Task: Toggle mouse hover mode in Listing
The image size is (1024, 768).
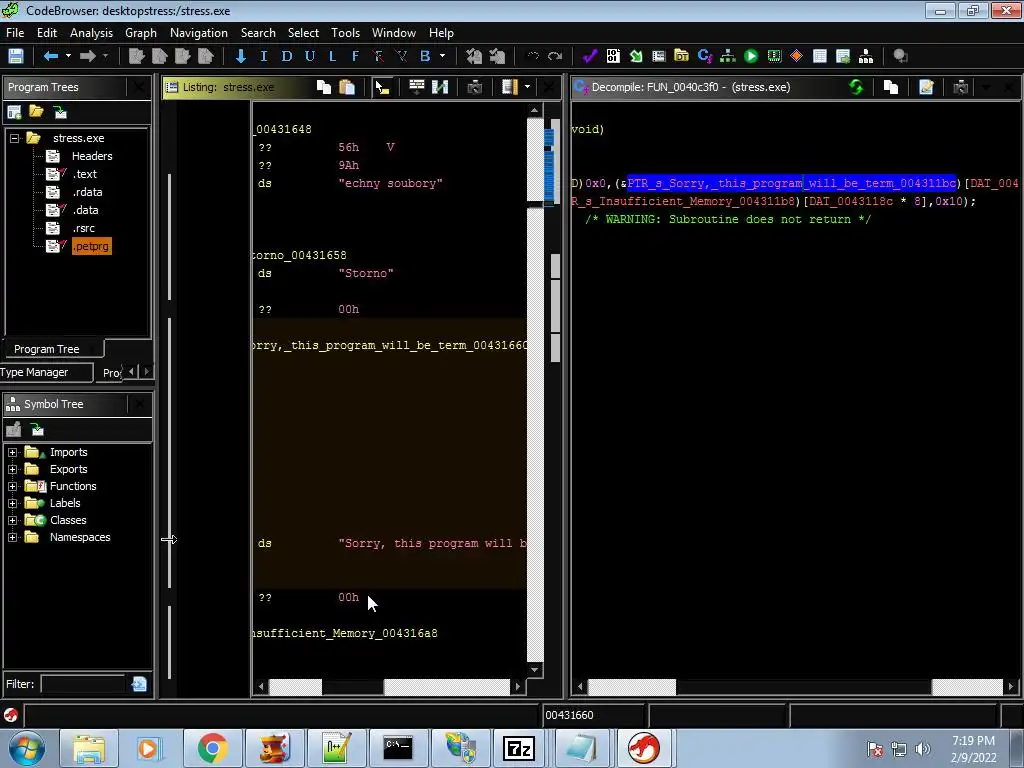Action: 382,87
